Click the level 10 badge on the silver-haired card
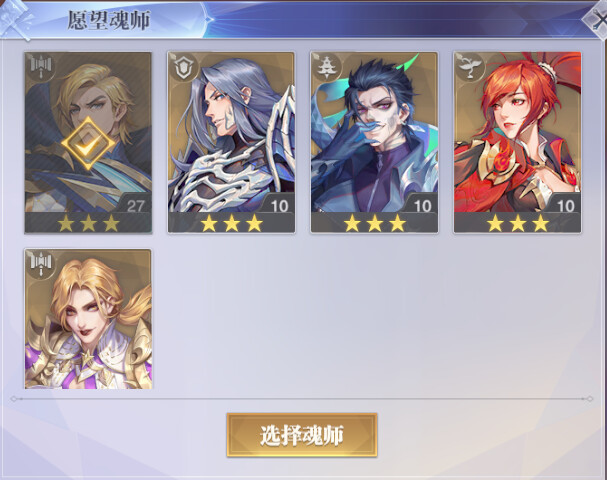The width and height of the screenshot is (607, 480). 279,206
